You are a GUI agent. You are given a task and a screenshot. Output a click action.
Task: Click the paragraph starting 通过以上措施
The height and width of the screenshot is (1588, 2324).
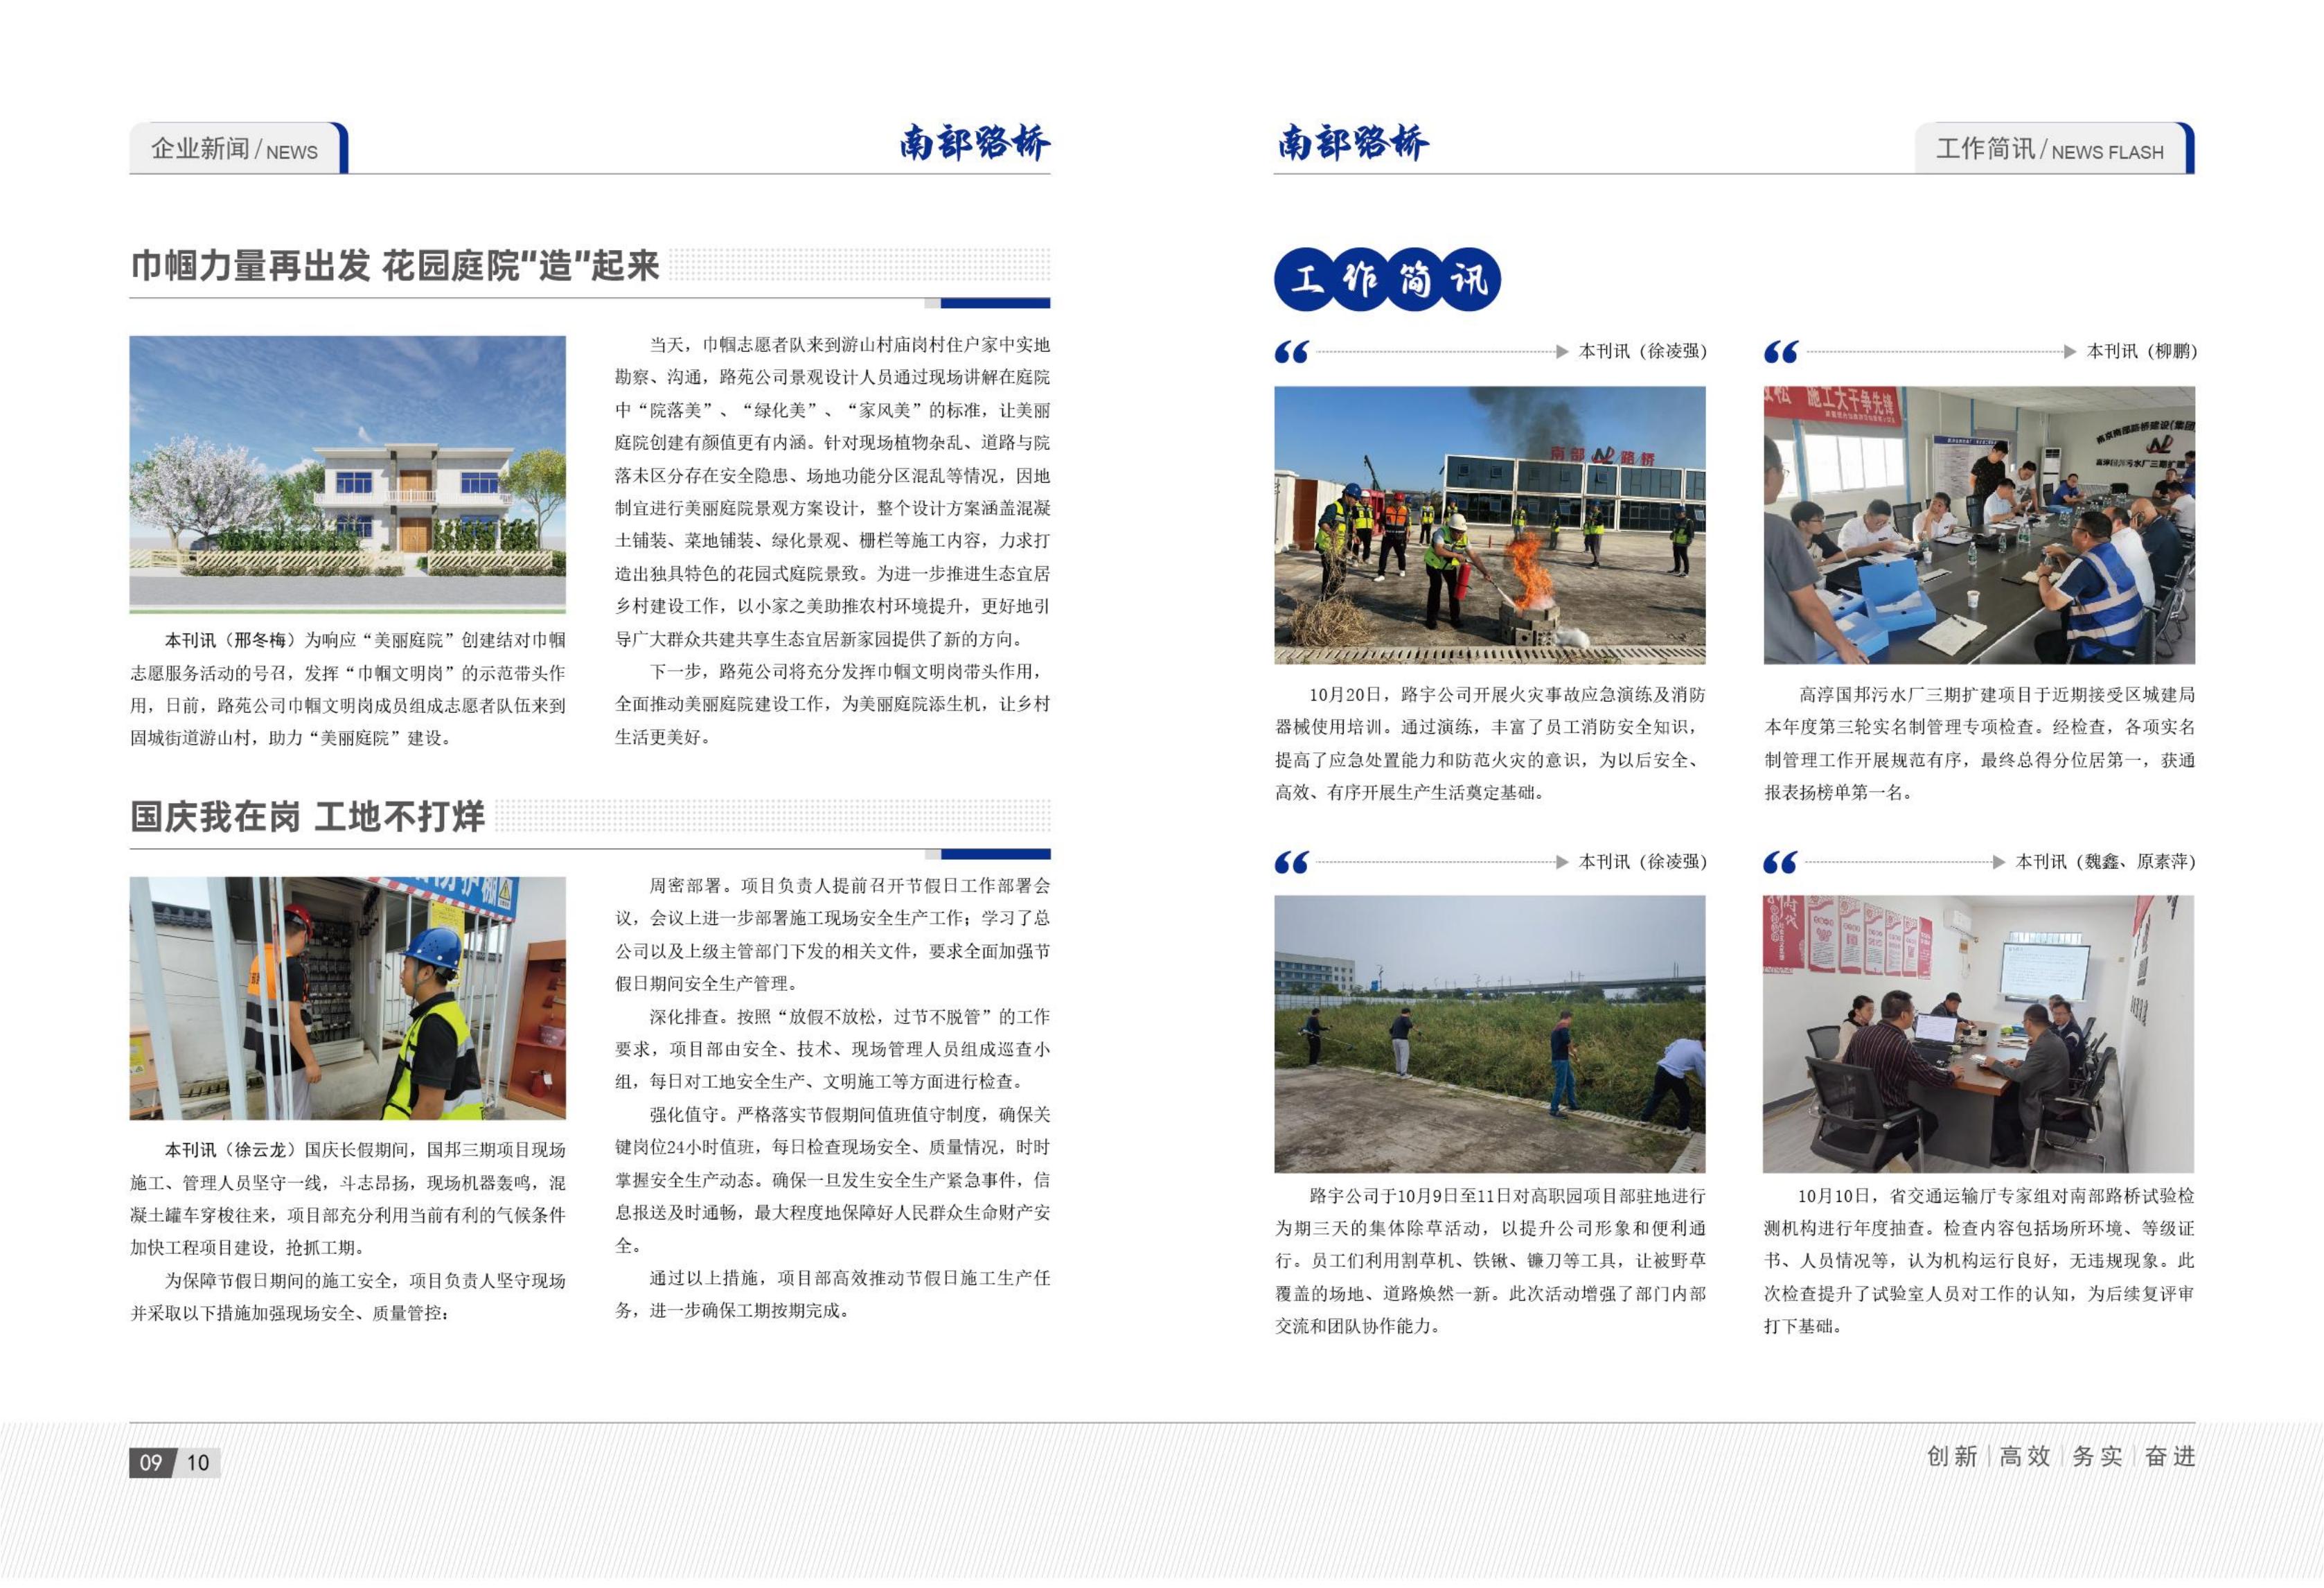click(832, 1294)
